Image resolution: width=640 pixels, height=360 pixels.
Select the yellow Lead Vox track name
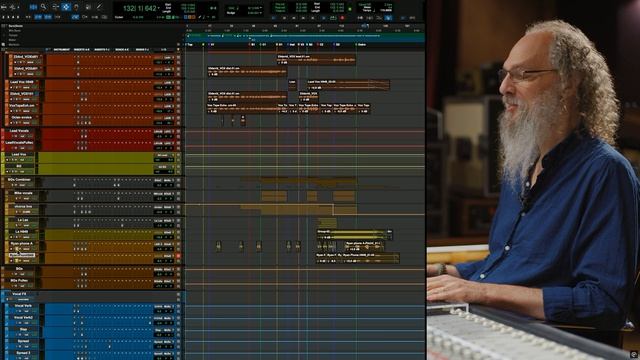[19, 155]
